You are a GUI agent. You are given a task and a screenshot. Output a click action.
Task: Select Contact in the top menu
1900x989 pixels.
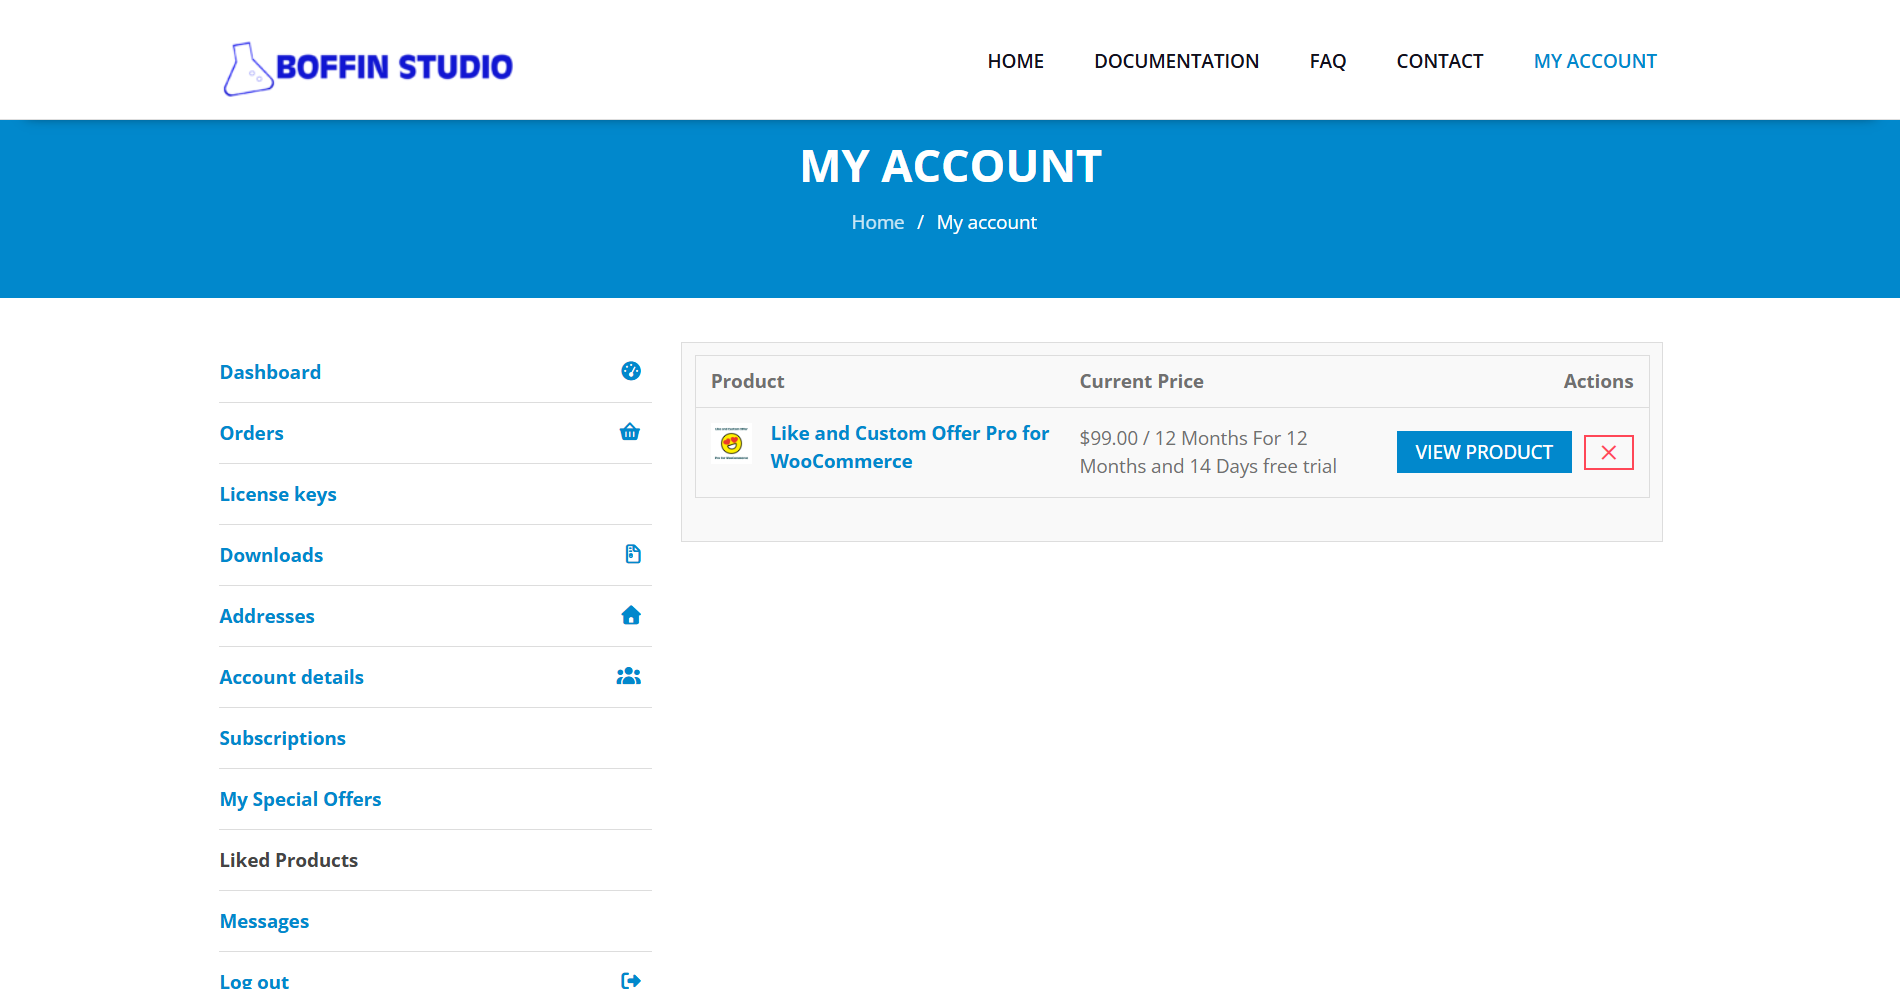click(x=1439, y=61)
